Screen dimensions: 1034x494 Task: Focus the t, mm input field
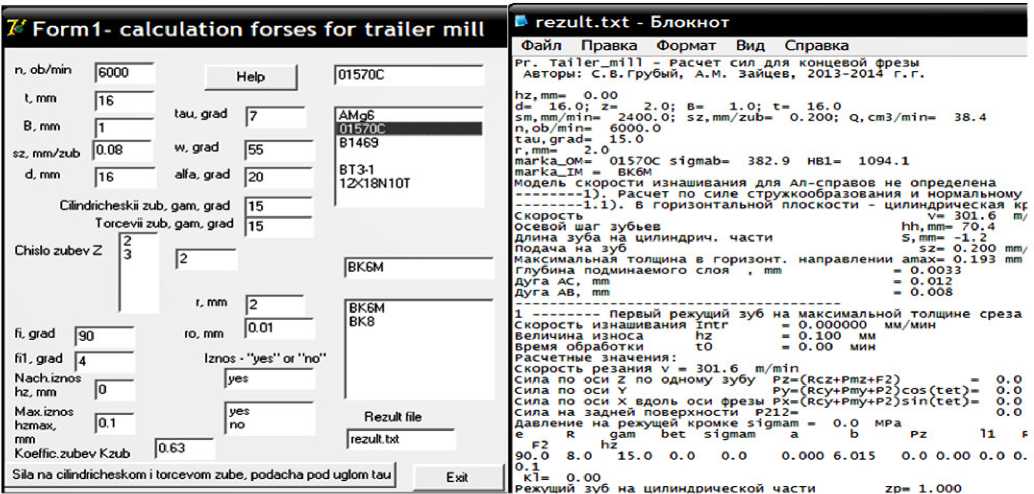125,101
